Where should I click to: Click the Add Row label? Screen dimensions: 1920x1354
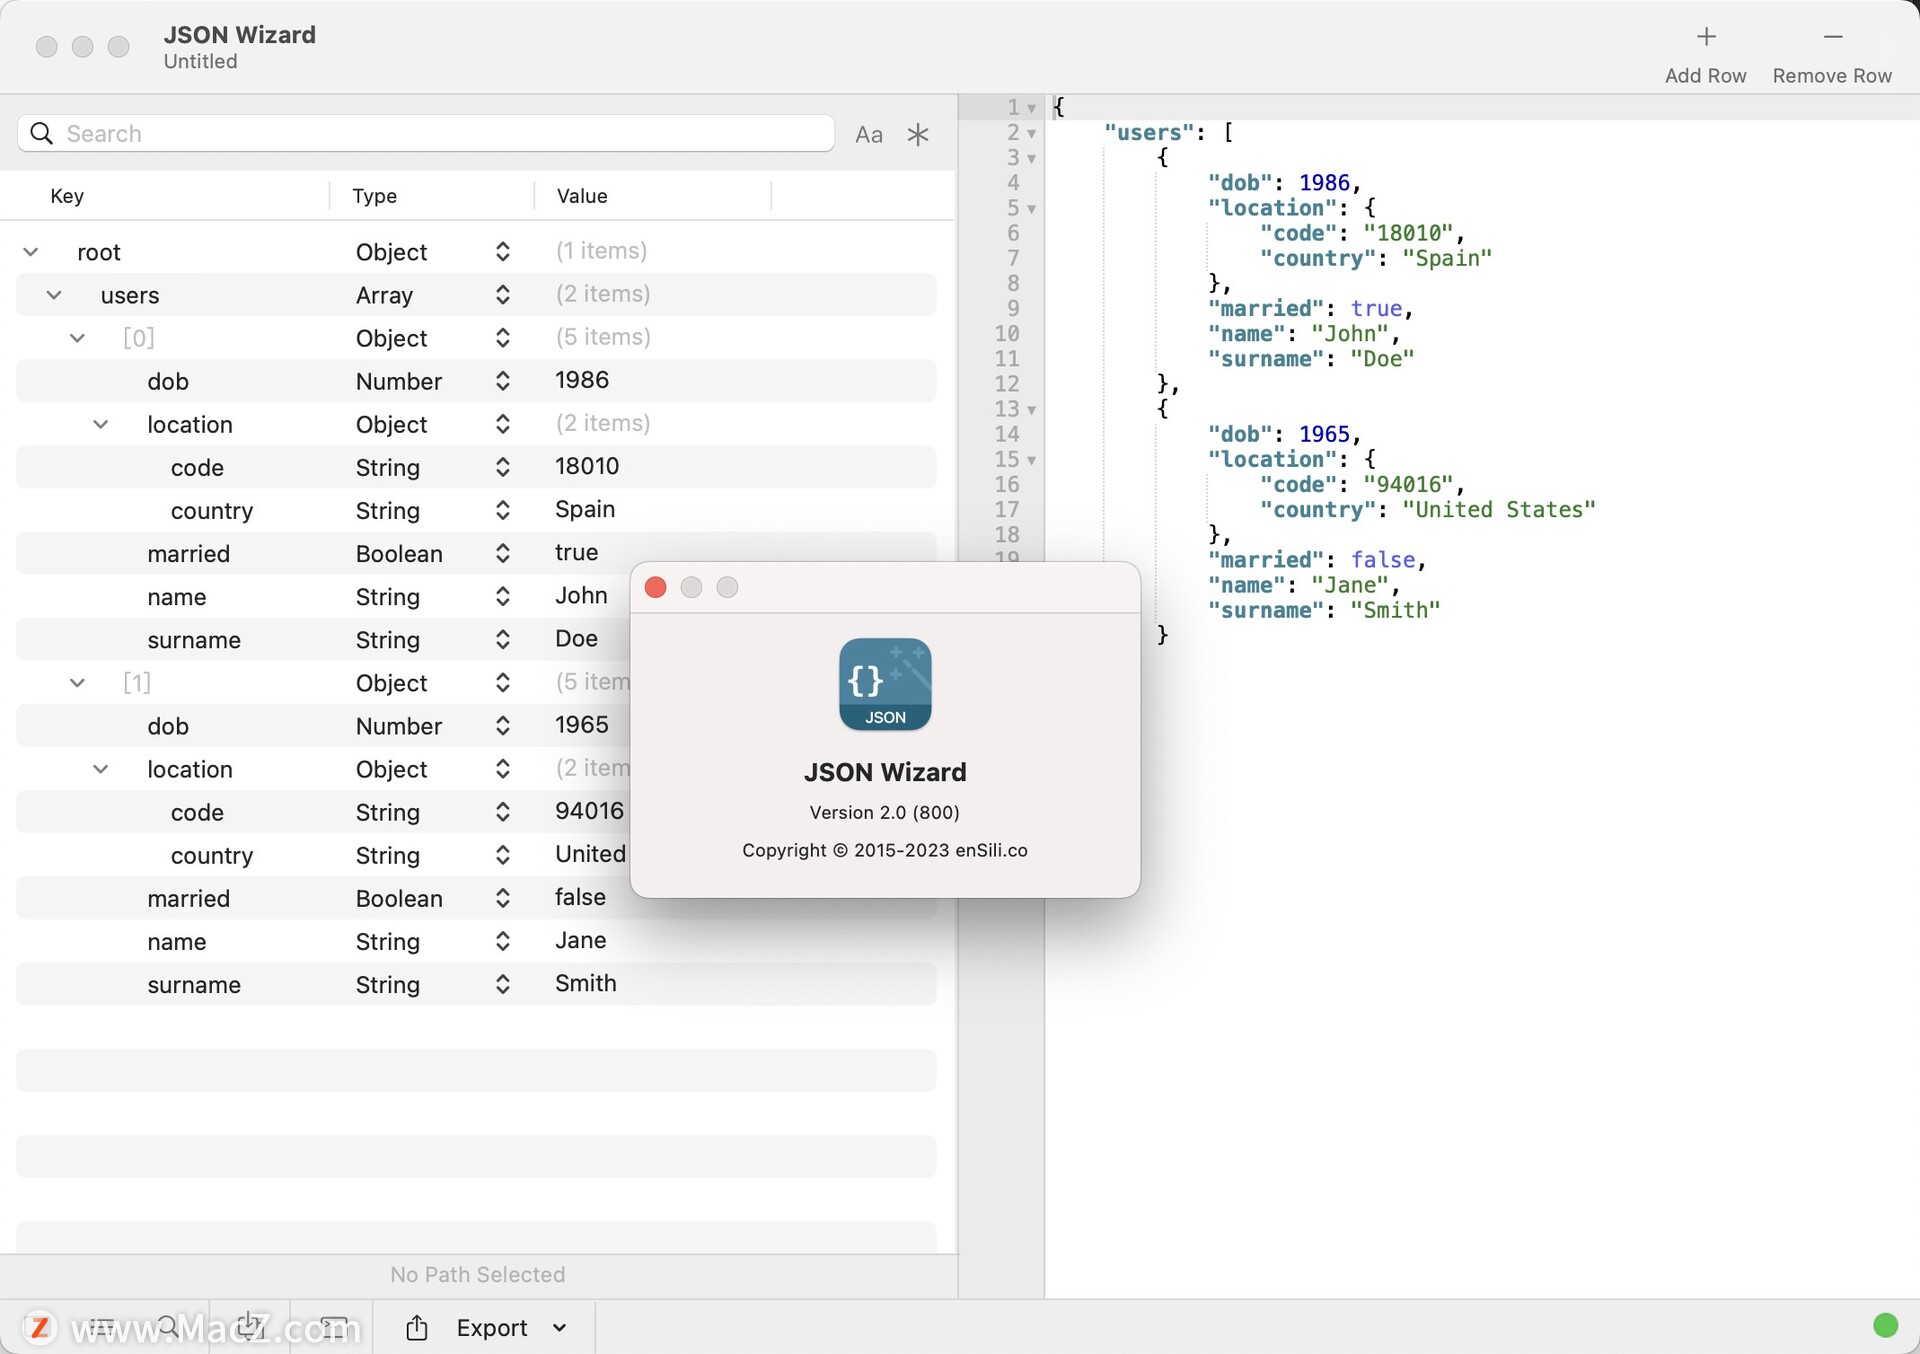(x=1705, y=76)
